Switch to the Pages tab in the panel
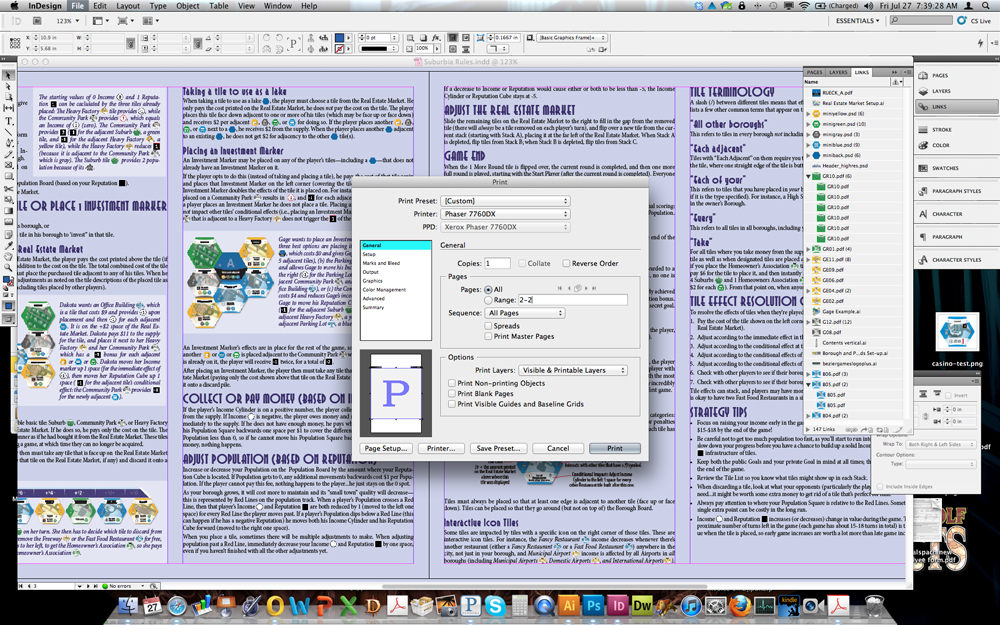The image size is (1000, 625). click(x=814, y=73)
